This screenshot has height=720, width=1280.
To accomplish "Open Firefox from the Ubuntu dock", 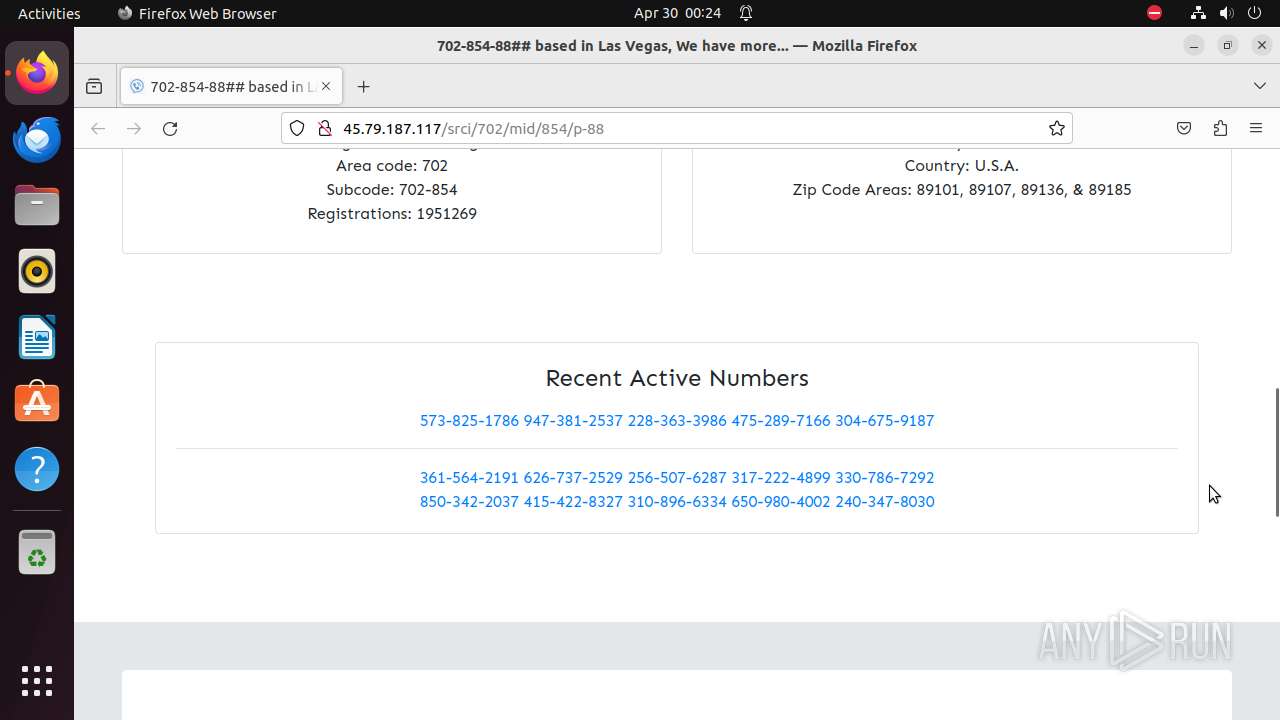I will tap(37, 73).
